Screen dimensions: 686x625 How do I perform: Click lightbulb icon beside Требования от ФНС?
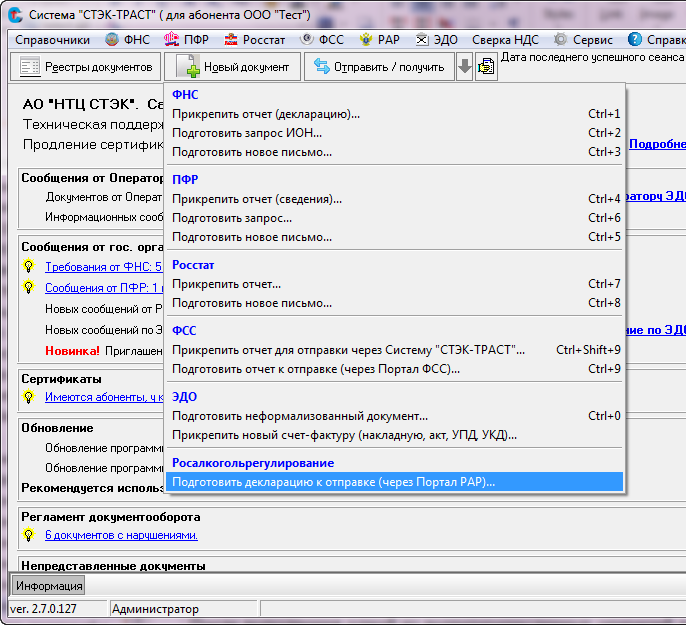(28, 266)
